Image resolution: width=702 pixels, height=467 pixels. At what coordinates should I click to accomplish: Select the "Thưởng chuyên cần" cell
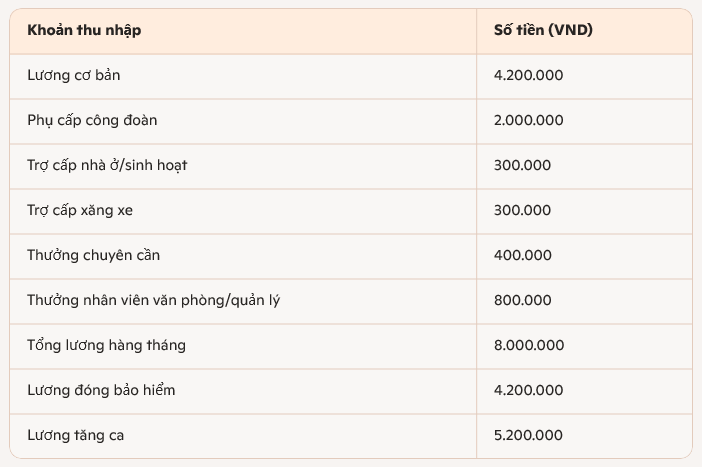point(93,255)
